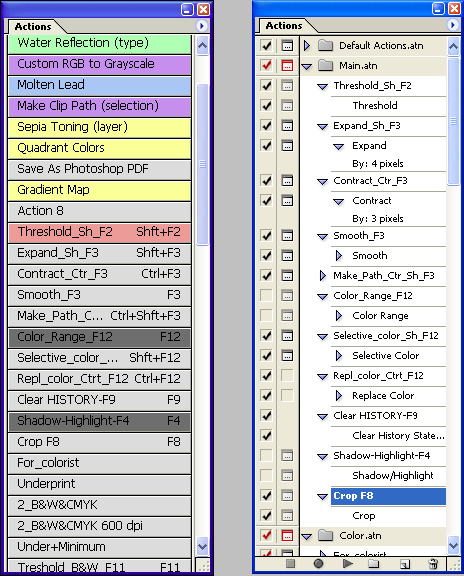Viewport: 464px width, 576px height.
Task: Click the Create new action icon
Action: click(404, 564)
